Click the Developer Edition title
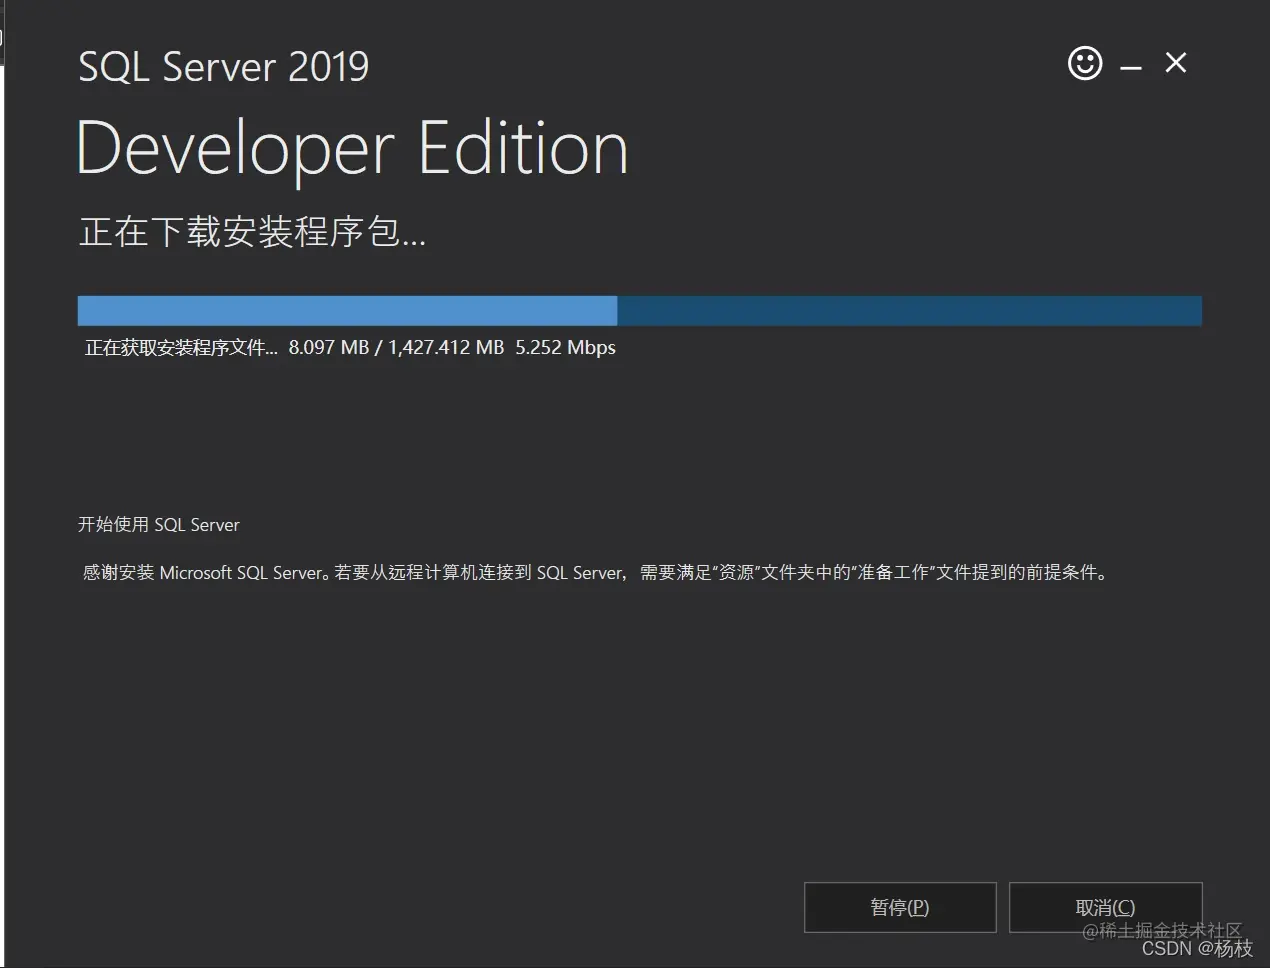Viewport: 1270px width, 968px height. [x=352, y=149]
